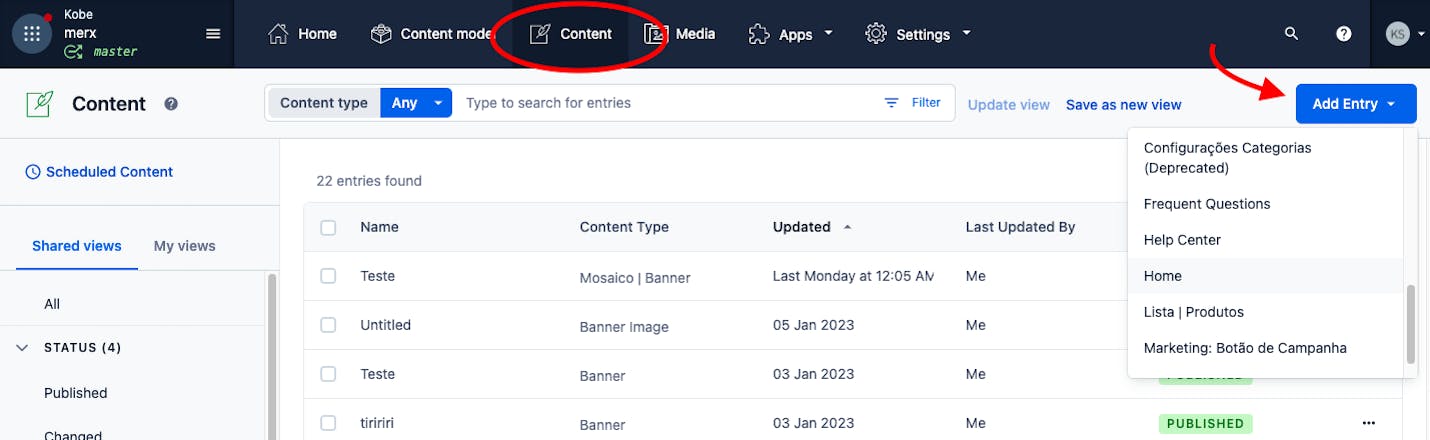
Task: Switch to the My views tab
Action: pyautogui.click(x=184, y=246)
